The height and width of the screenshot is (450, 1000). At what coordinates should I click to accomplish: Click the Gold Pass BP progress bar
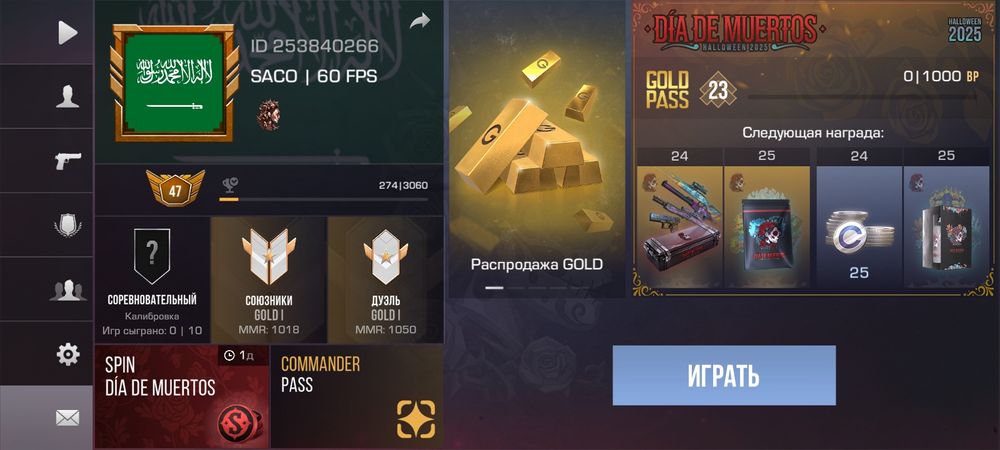click(862, 98)
